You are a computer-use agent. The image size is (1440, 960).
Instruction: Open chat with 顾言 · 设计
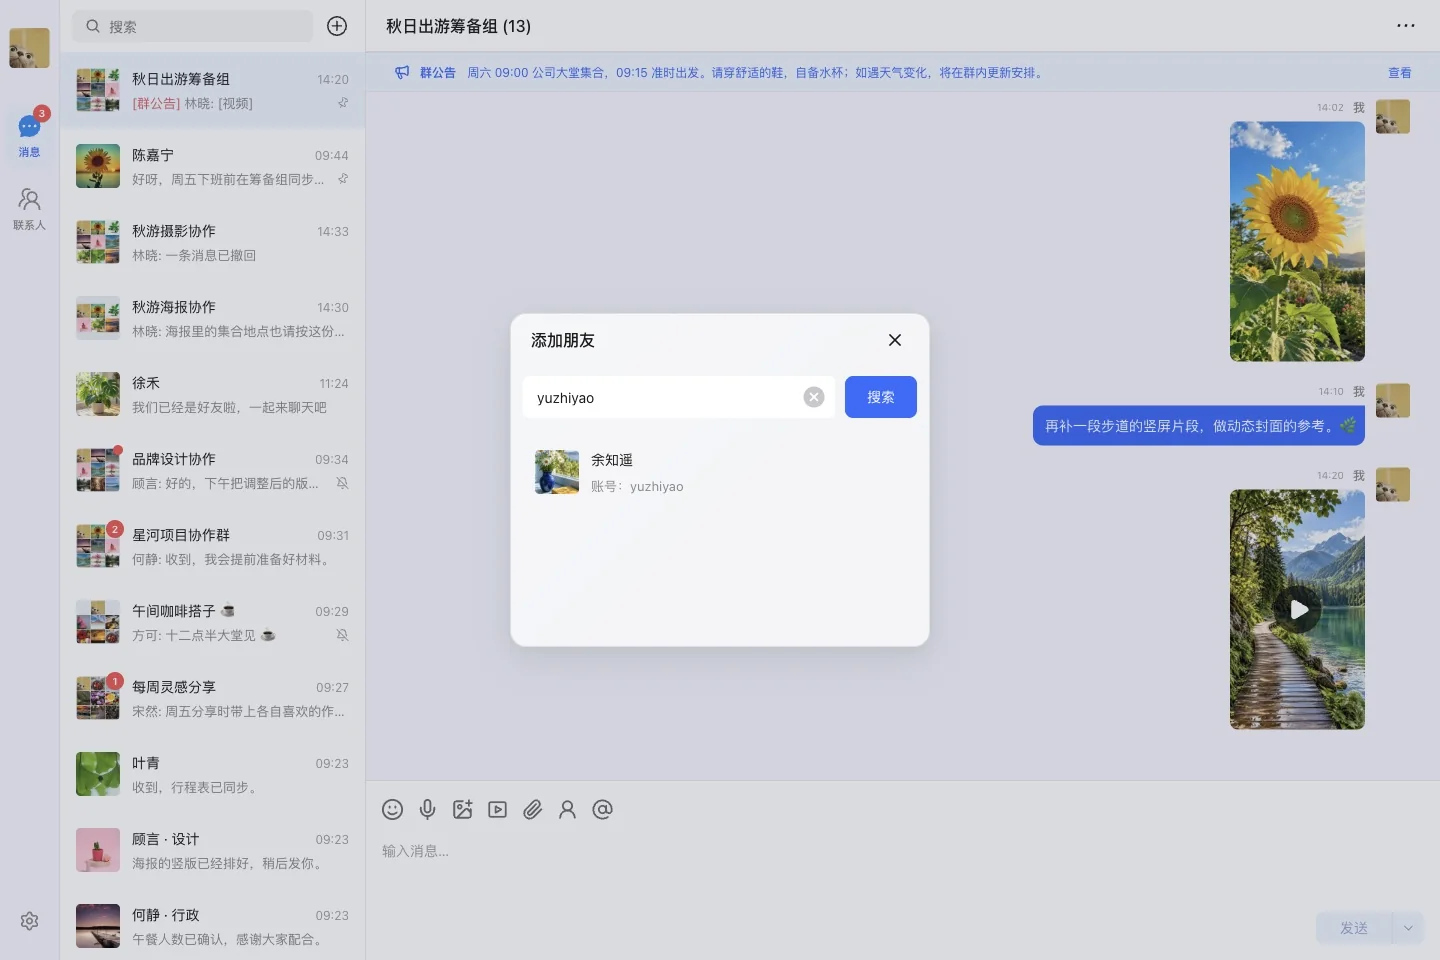coord(212,851)
